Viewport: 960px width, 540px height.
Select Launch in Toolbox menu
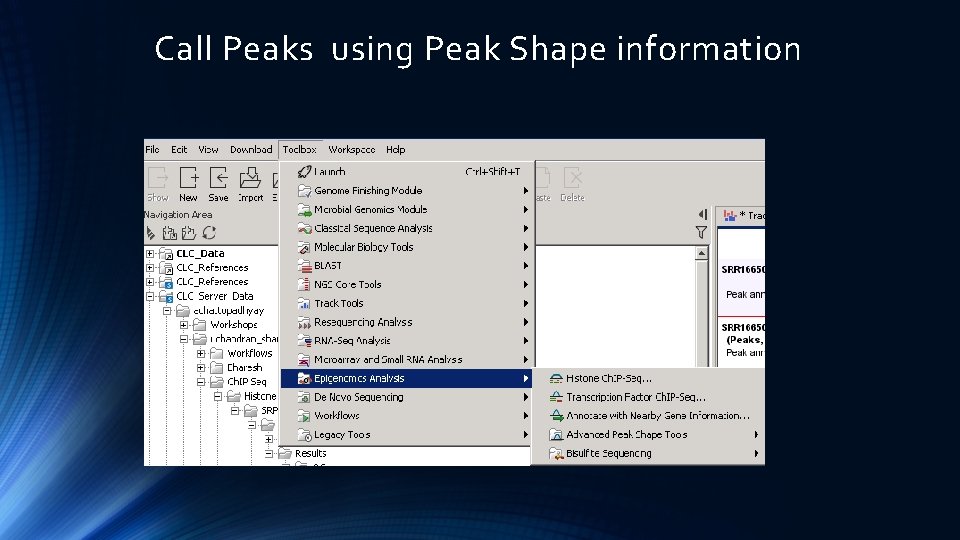pyautogui.click(x=408, y=172)
